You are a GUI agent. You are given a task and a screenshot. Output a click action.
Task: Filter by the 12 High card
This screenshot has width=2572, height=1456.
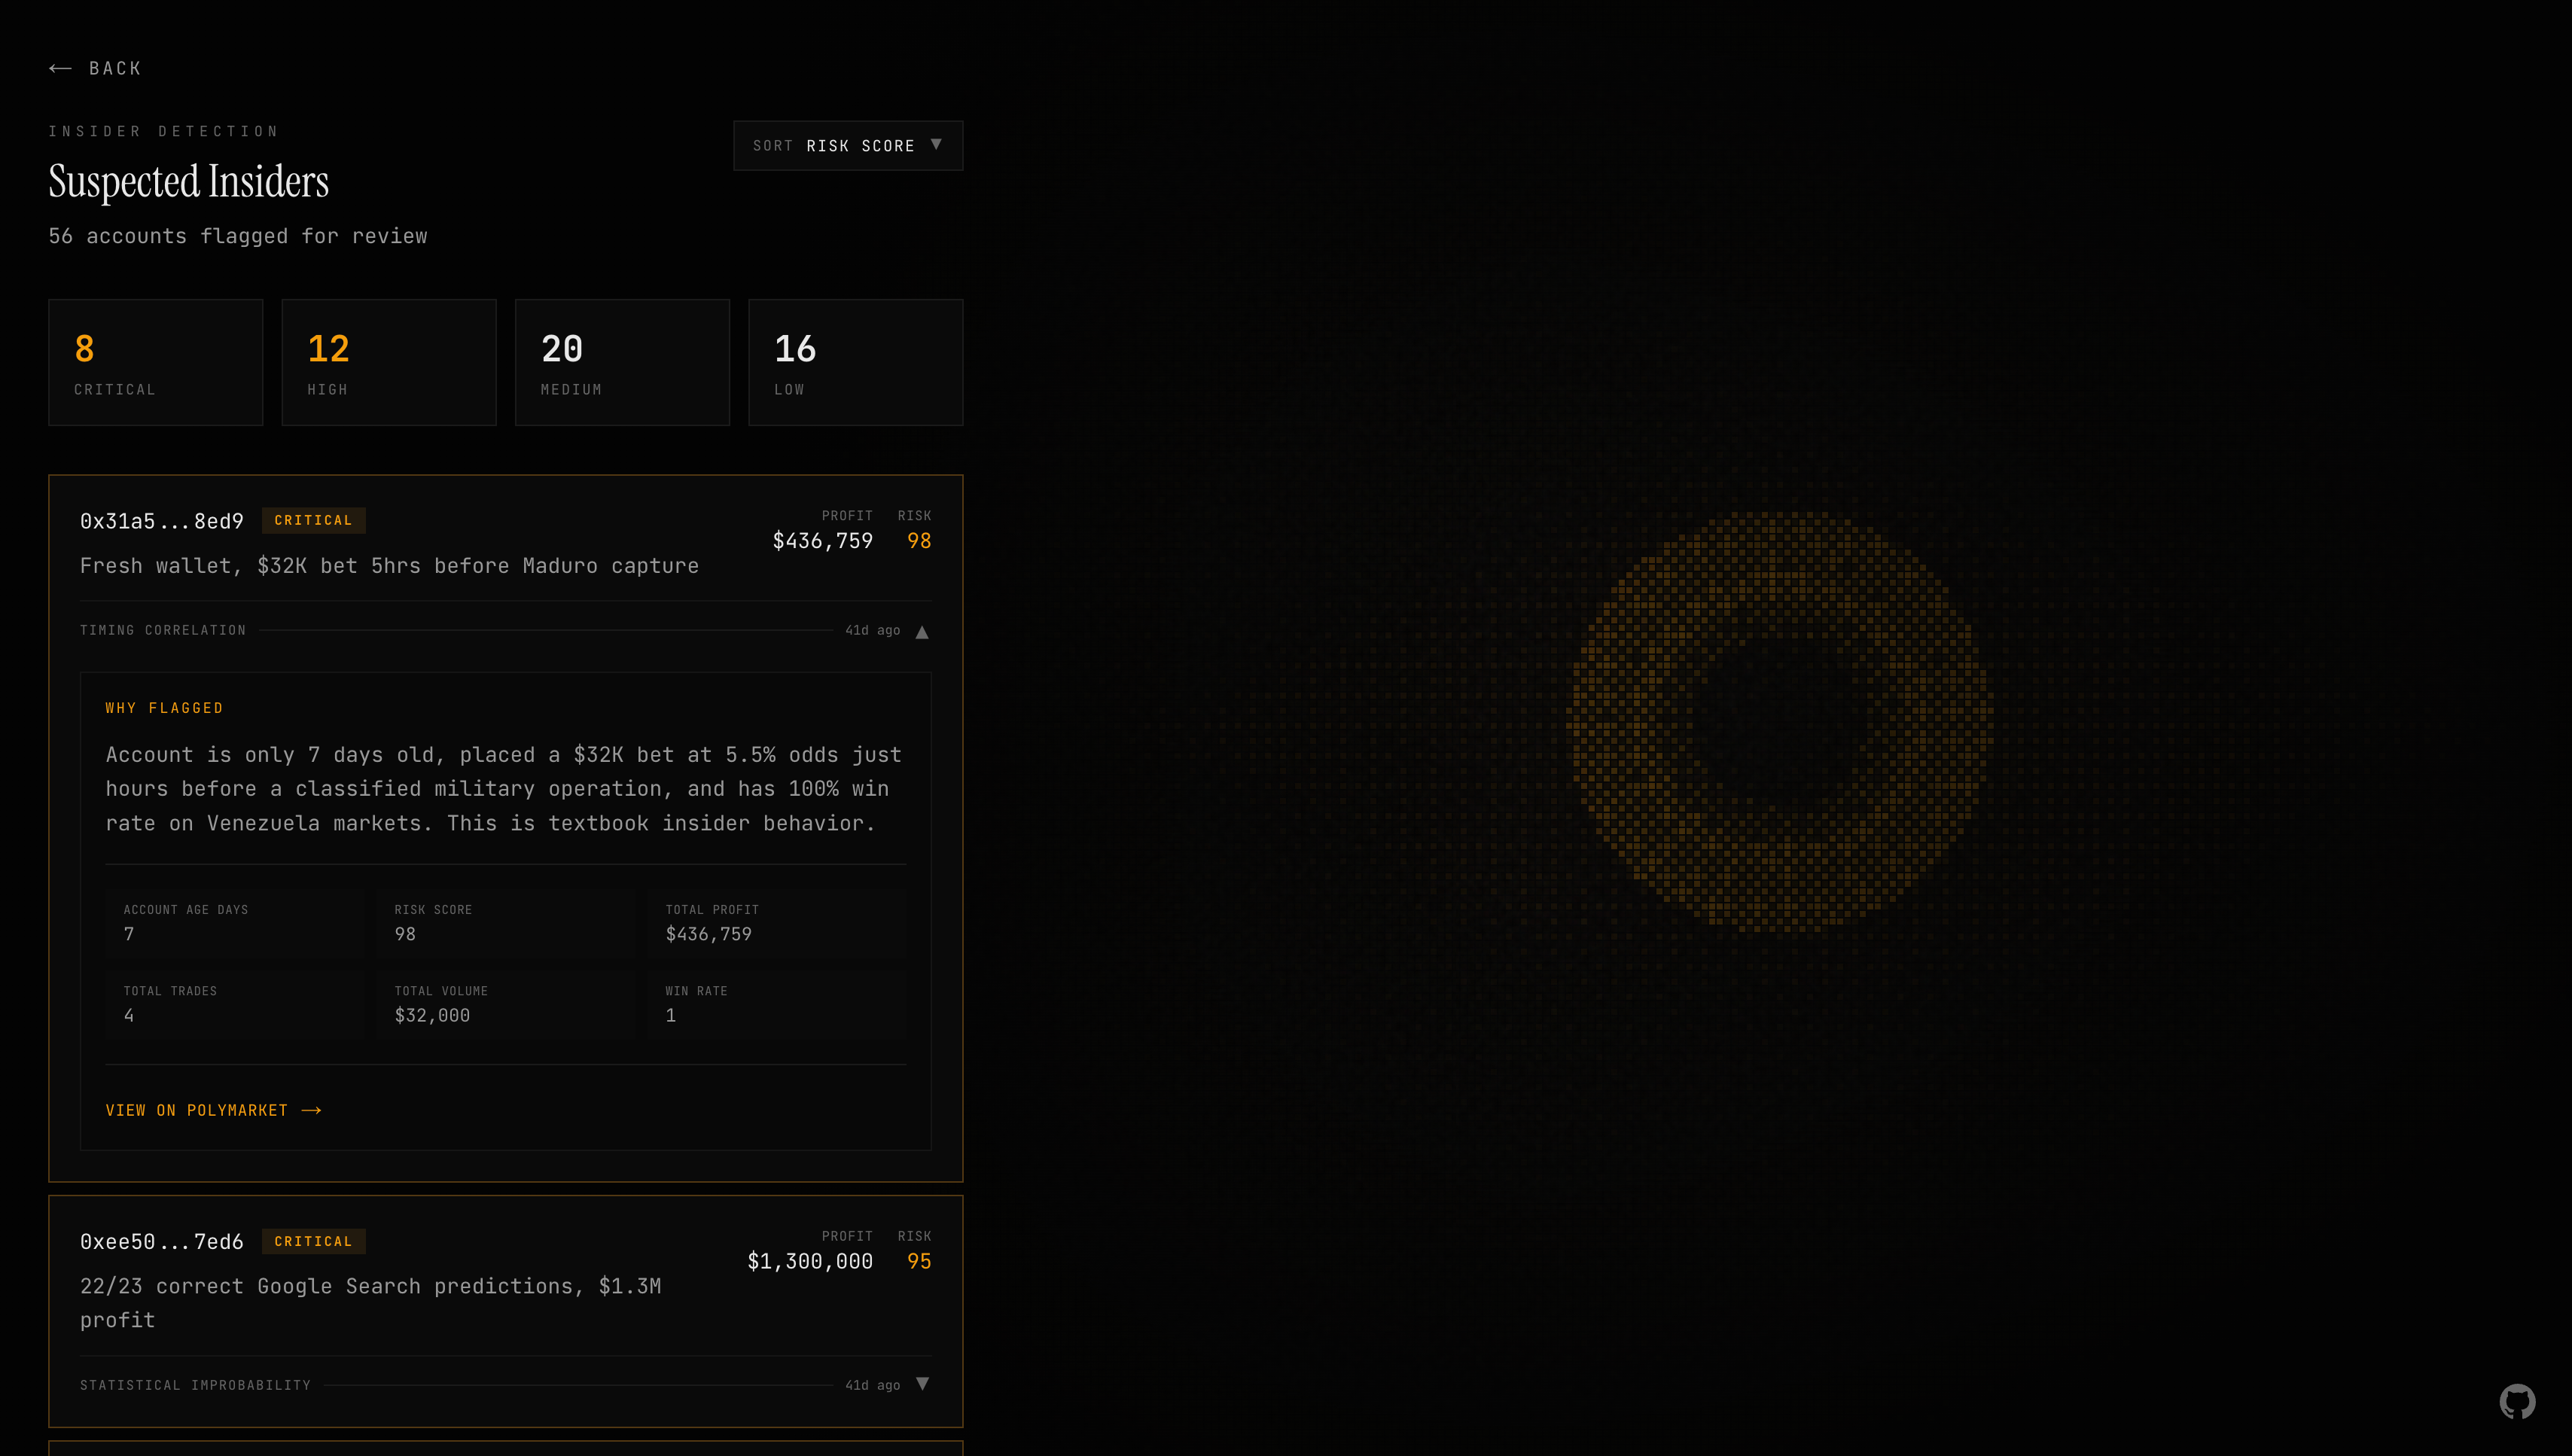pyautogui.click(x=388, y=362)
